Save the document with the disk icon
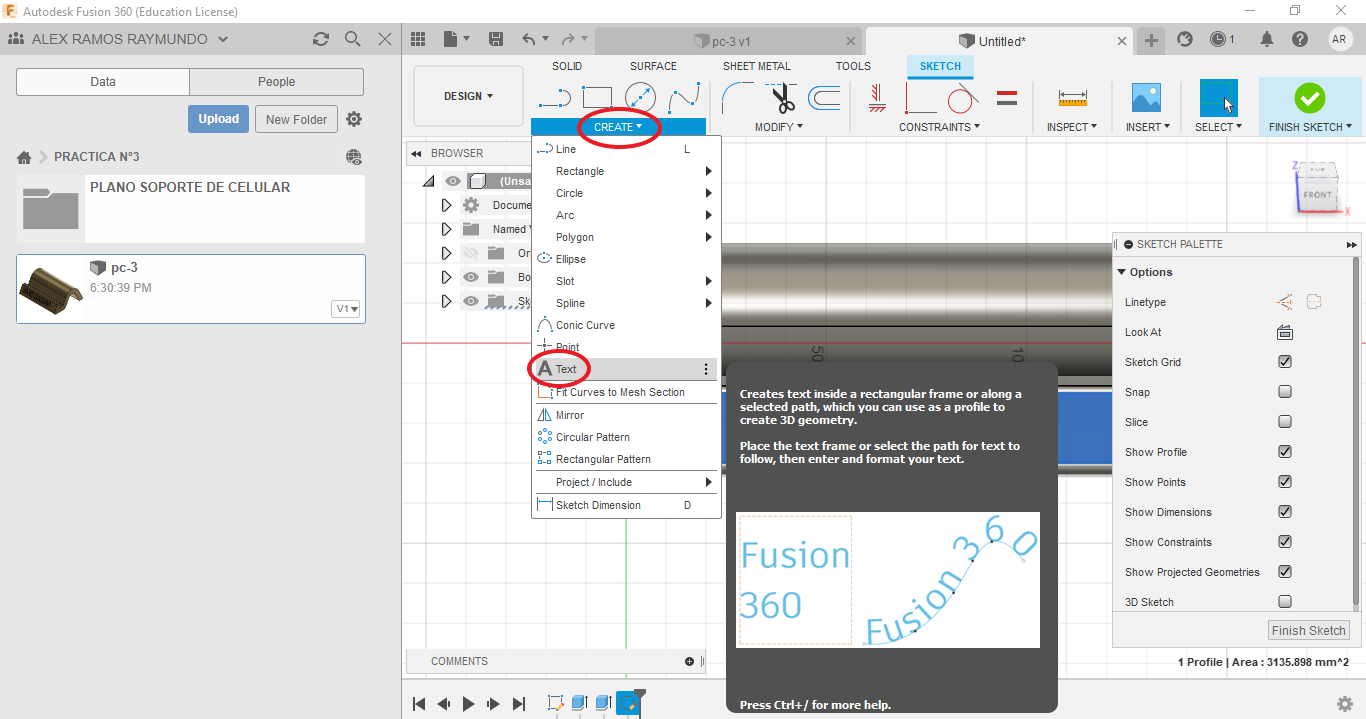The image size is (1366, 719). coord(496,39)
